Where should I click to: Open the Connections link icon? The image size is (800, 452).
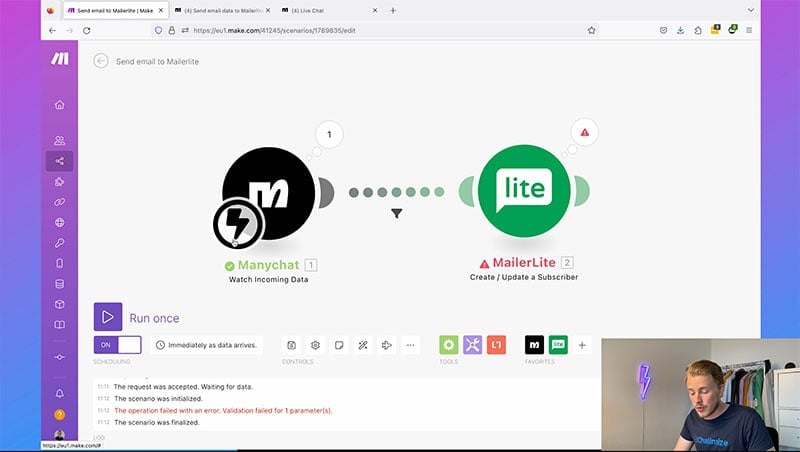[x=60, y=202]
